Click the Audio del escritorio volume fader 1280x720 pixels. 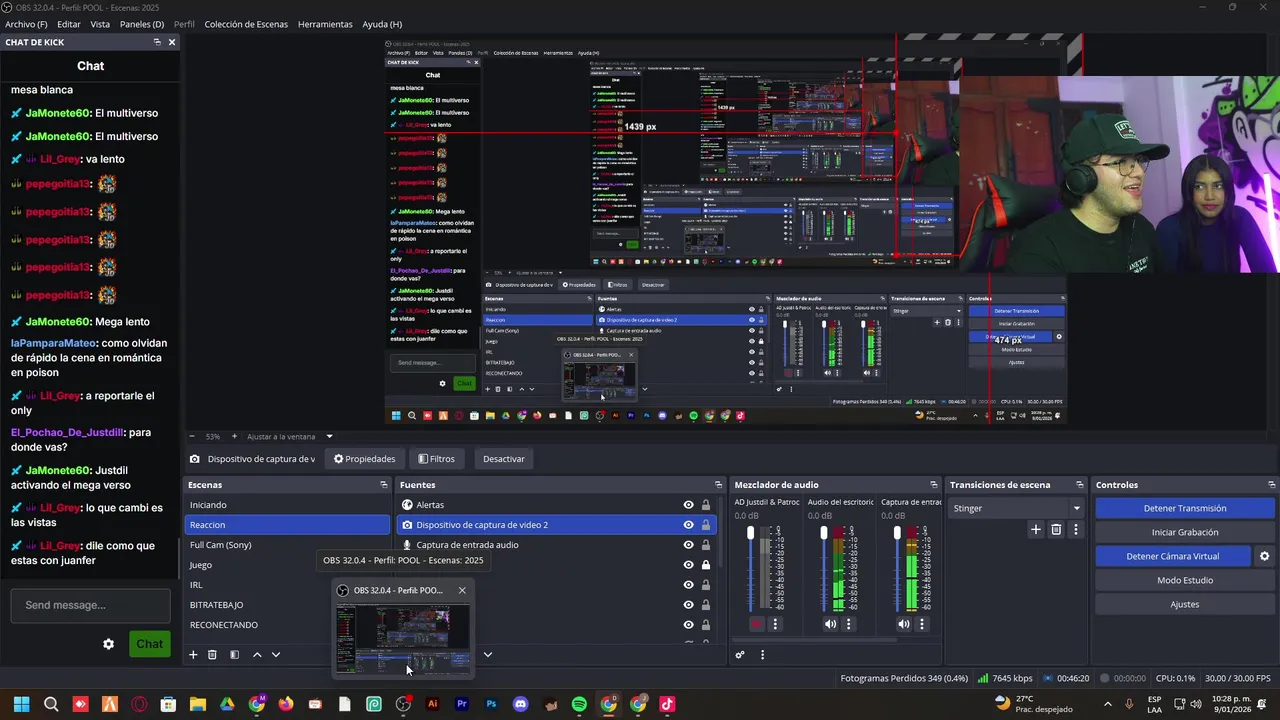point(824,534)
